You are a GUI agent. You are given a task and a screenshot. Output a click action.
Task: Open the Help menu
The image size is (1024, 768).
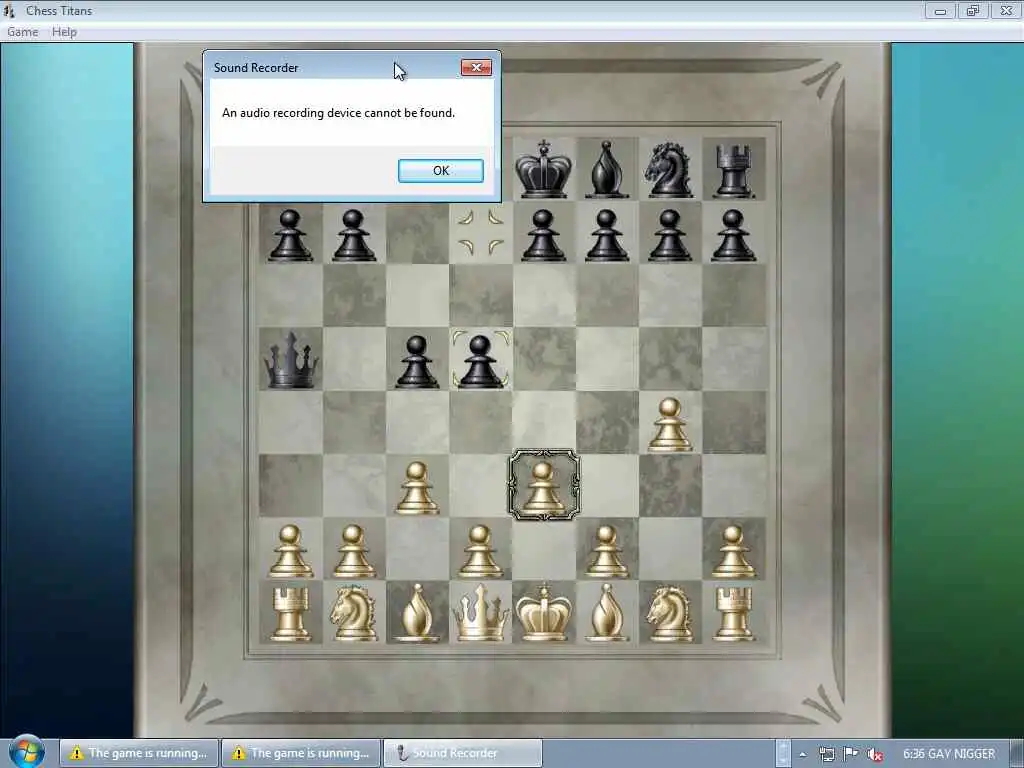(x=64, y=32)
